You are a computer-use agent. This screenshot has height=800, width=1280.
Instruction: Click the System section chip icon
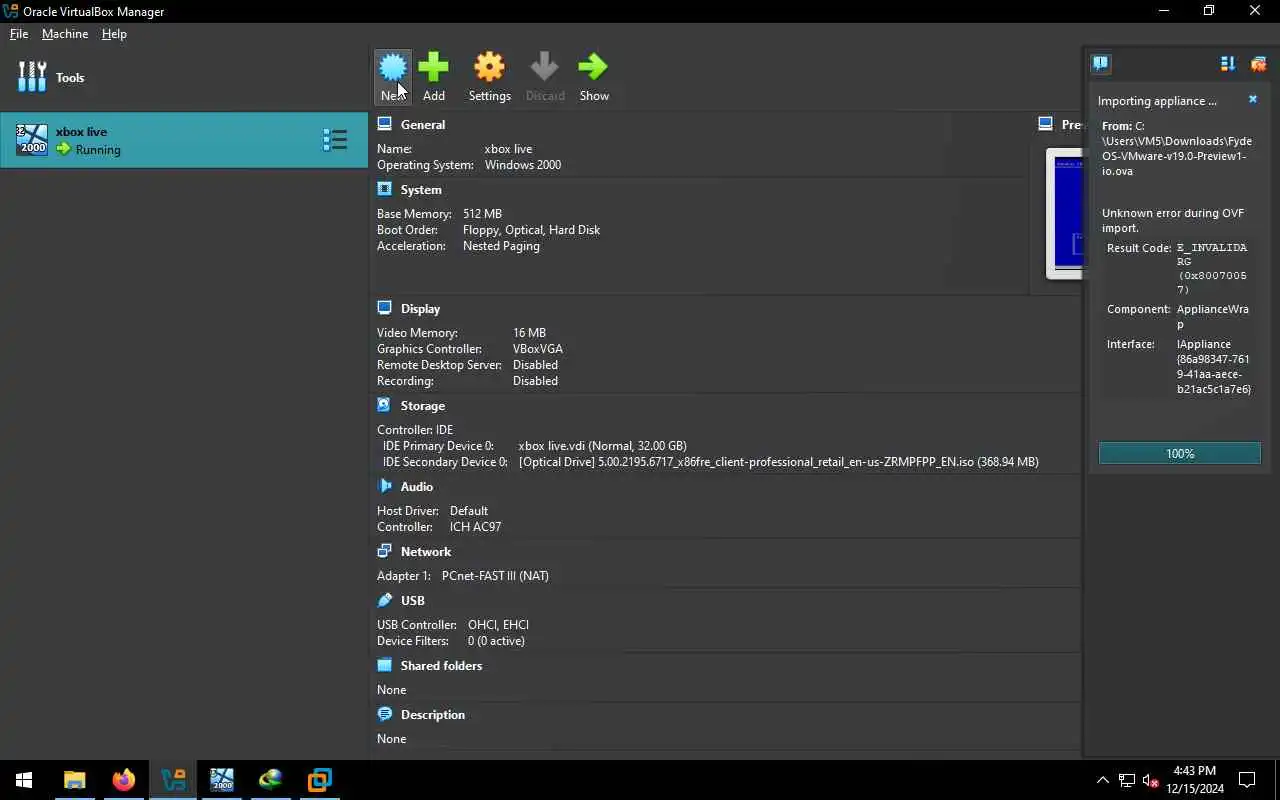384,189
